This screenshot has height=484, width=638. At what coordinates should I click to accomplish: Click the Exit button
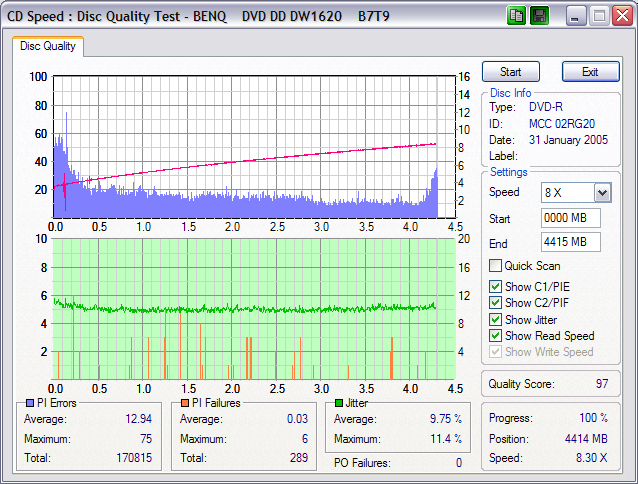tap(590, 72)
